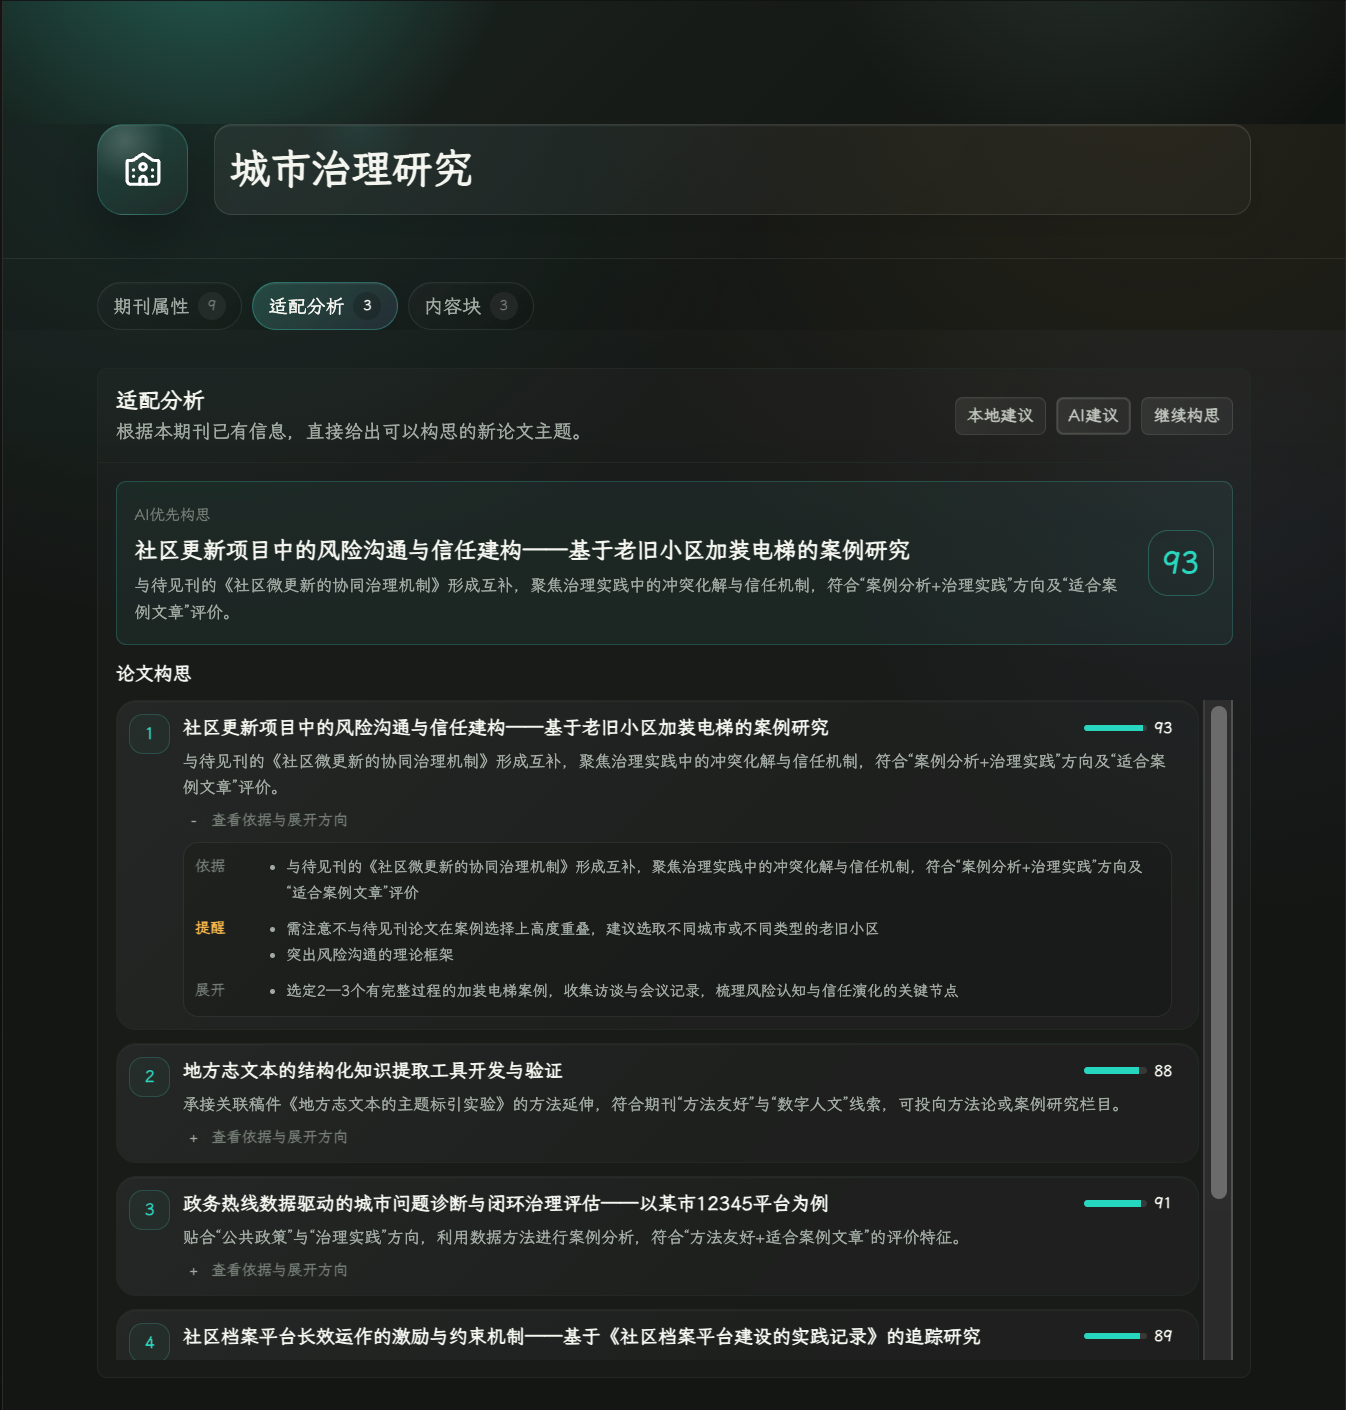Click the score bar for idea 91
Viewport: 1346px width, 1410px height.
(1115, 1203)
